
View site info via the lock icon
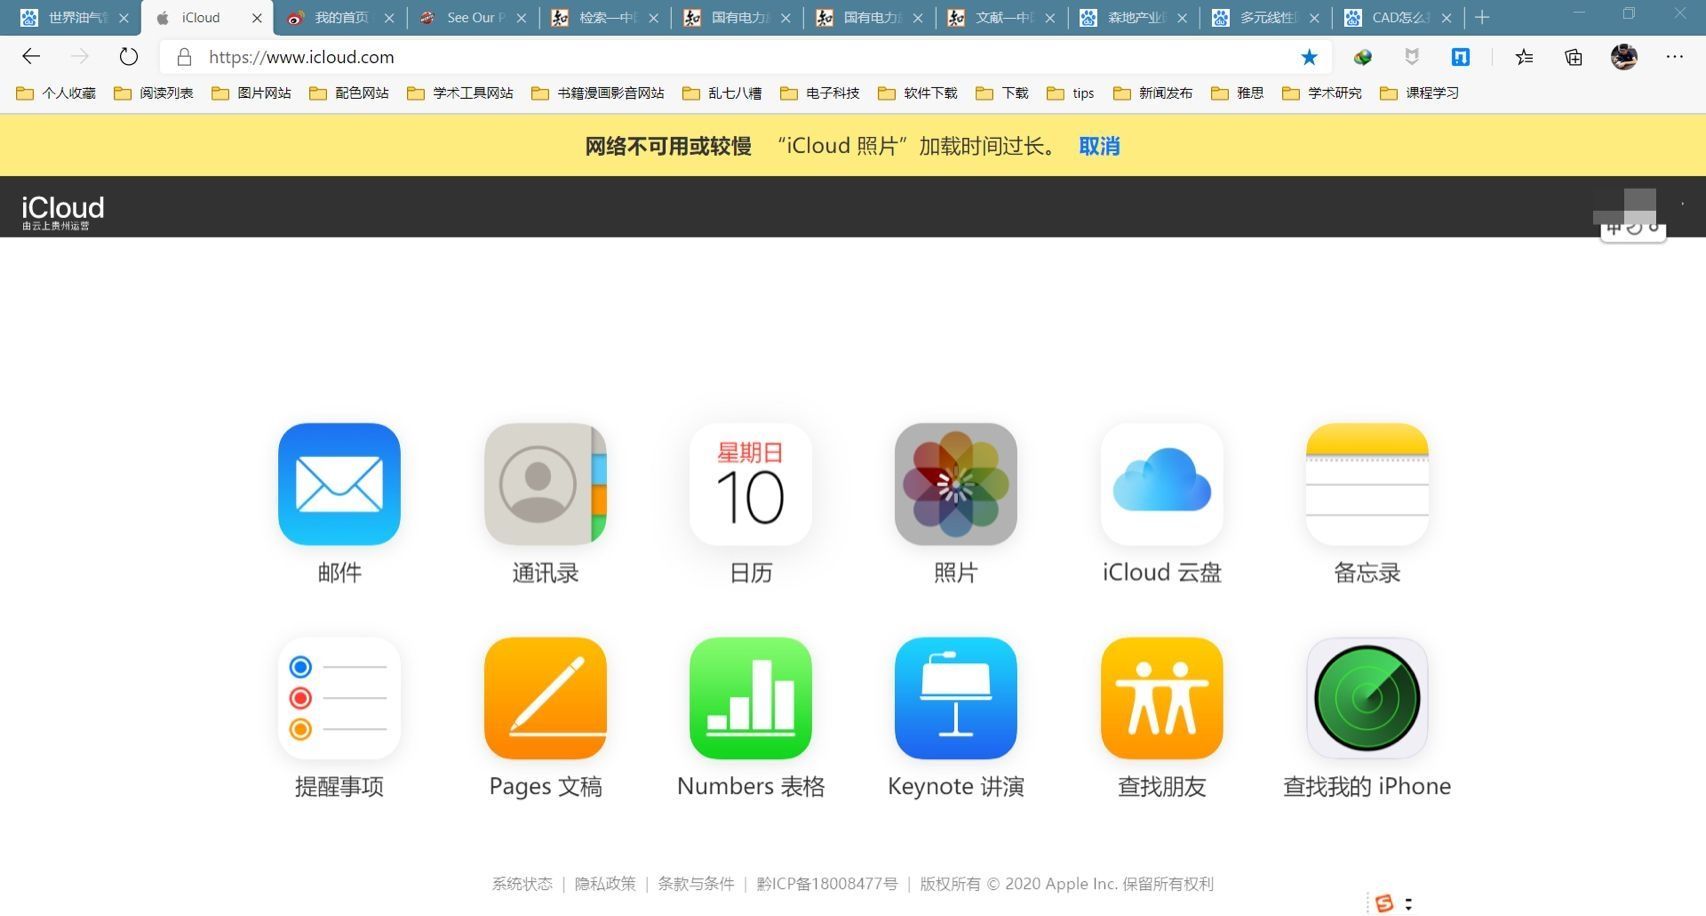pyautogui.click(x=184, y=57)
